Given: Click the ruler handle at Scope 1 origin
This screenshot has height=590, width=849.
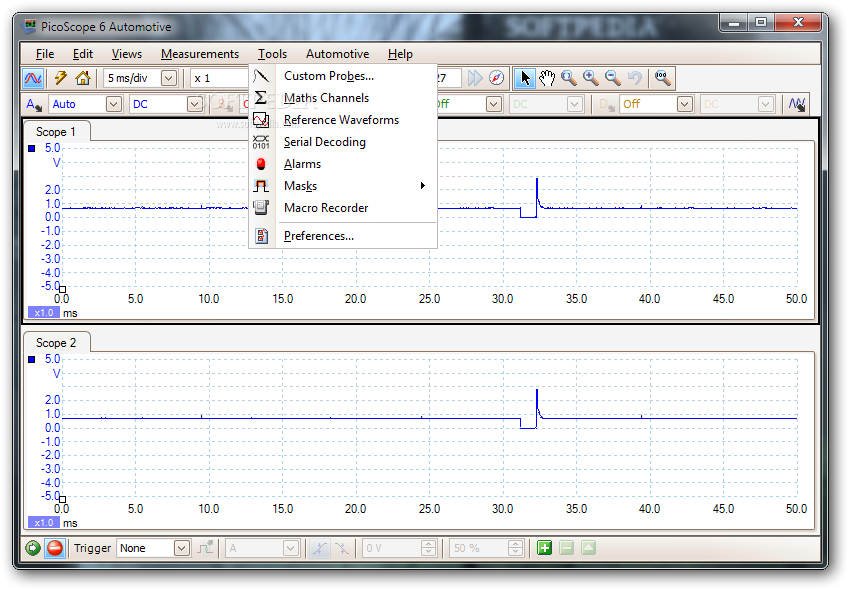Looking at the screenshot, I should point(62,290).
